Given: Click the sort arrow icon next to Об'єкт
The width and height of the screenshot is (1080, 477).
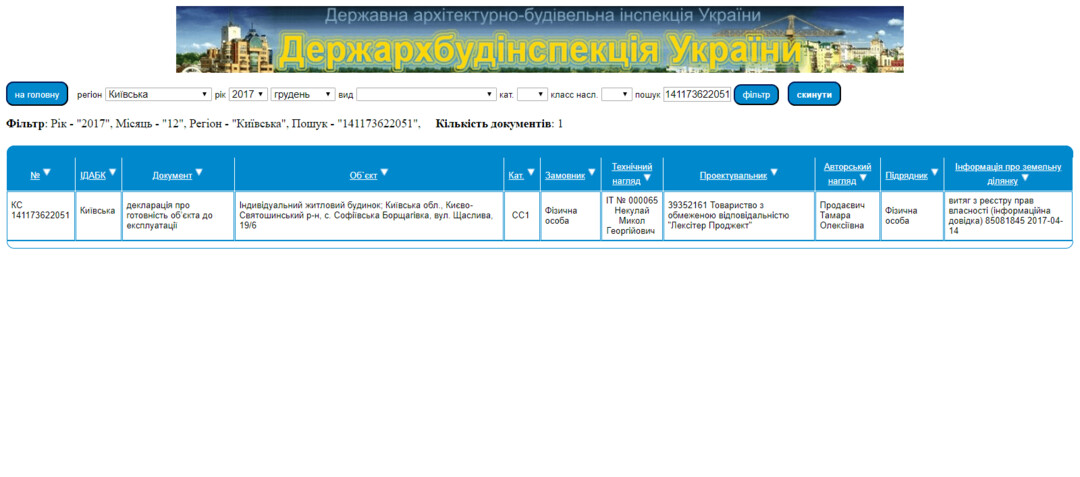Looking at the screenshot, I should [x=385, y=173].
